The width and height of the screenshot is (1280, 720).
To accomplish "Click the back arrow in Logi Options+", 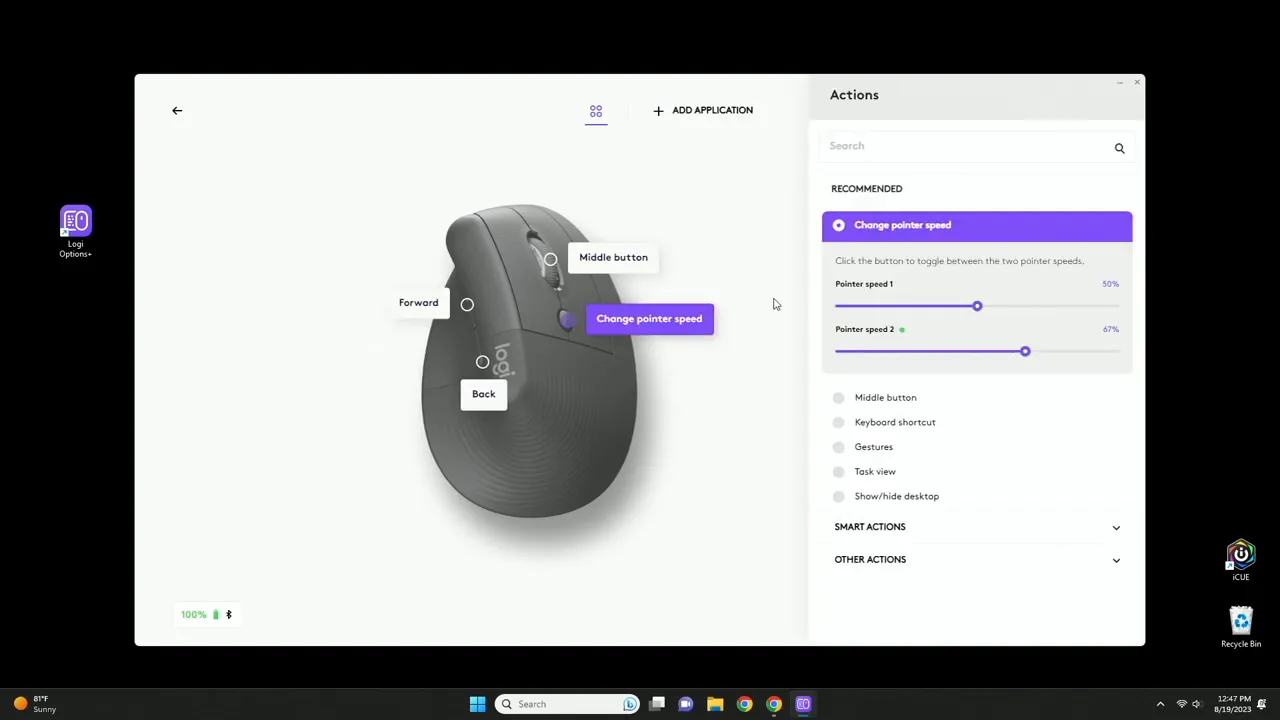I will tap(177, 110).
